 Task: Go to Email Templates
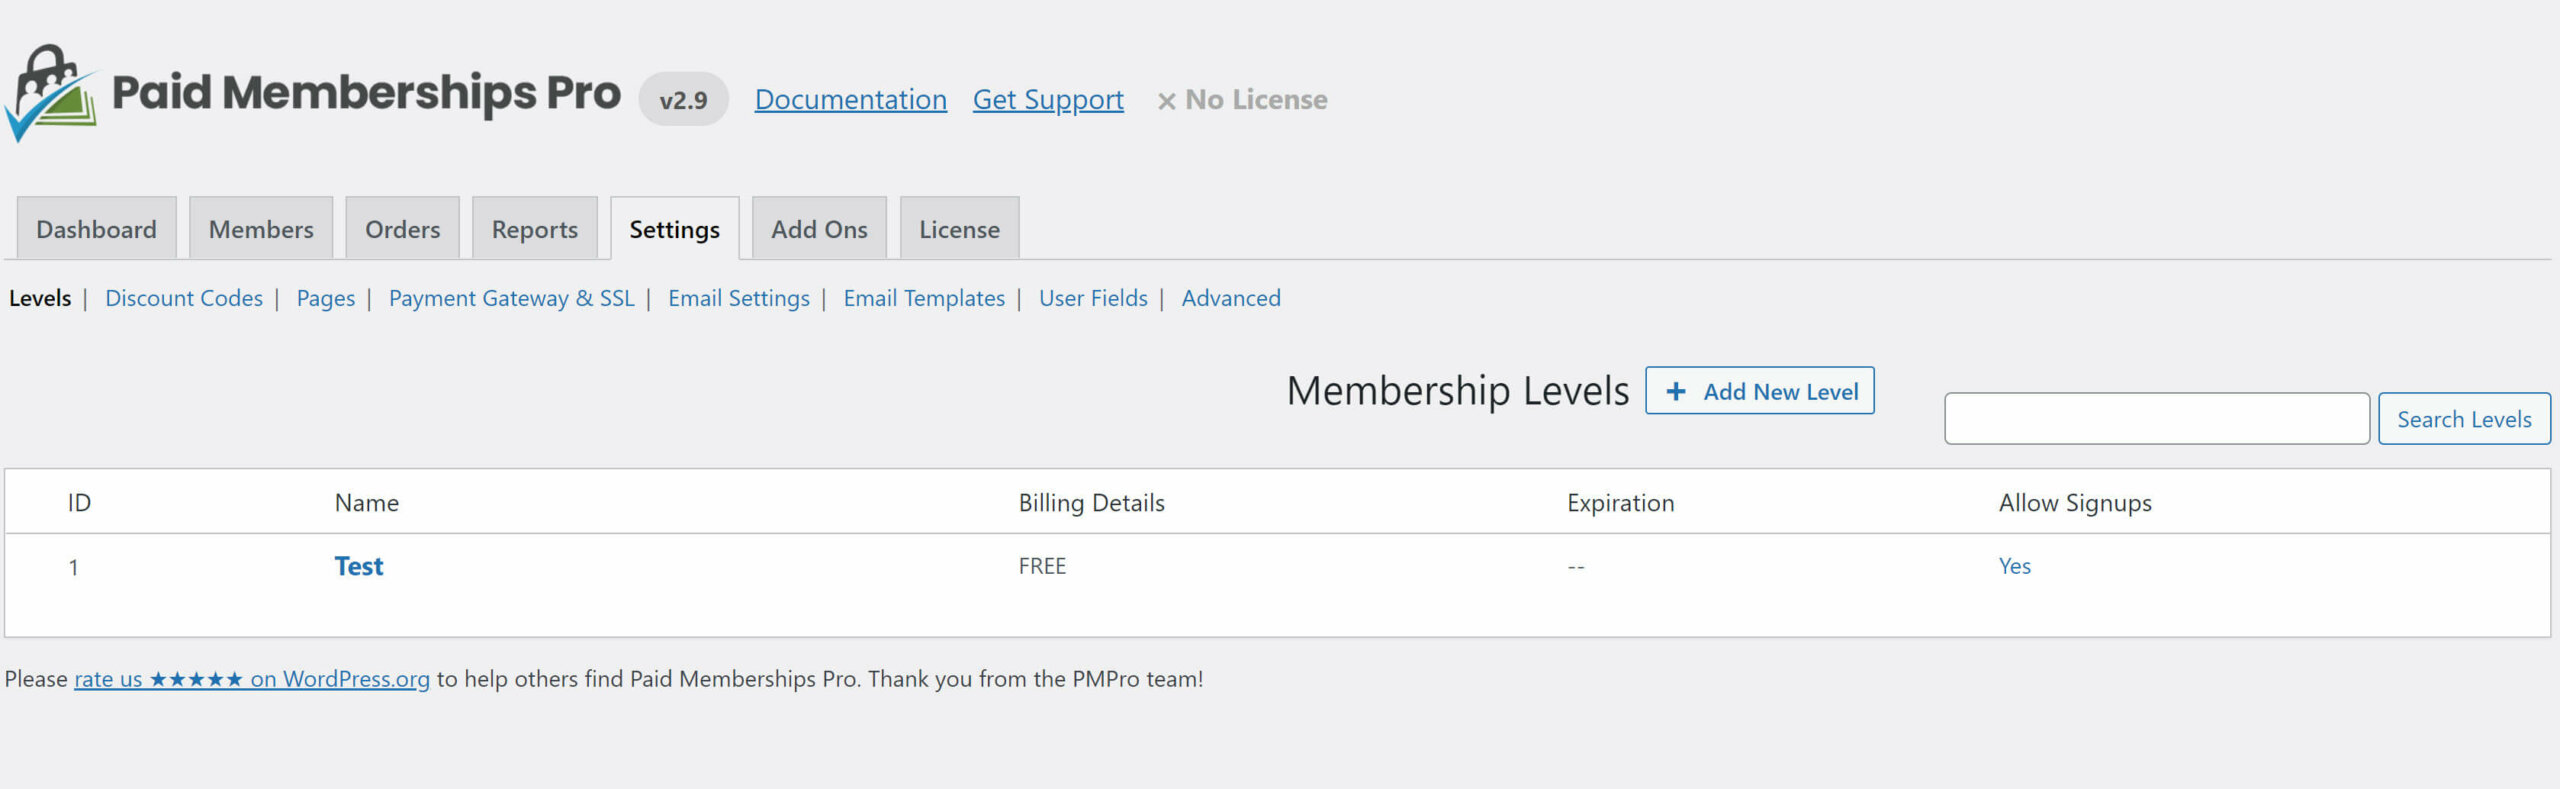[924, 298]
